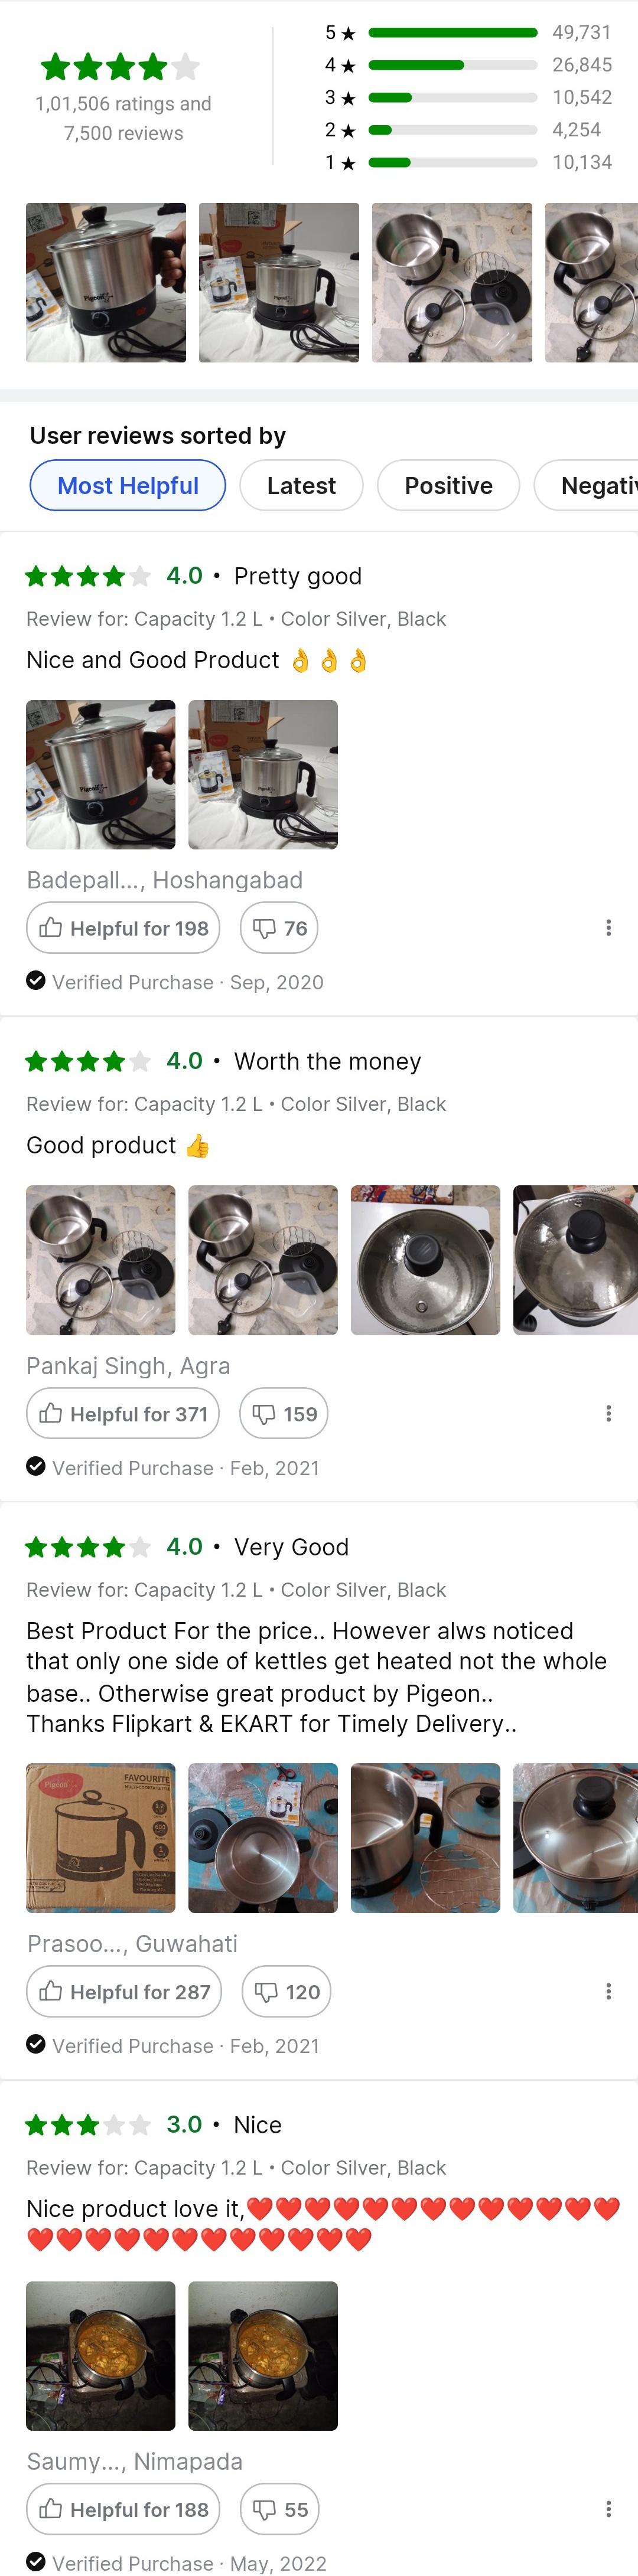Viewport: 638px width, 2576px height.
Task: Like the Badepall Hoshangabad review
Action: (123, 928)
